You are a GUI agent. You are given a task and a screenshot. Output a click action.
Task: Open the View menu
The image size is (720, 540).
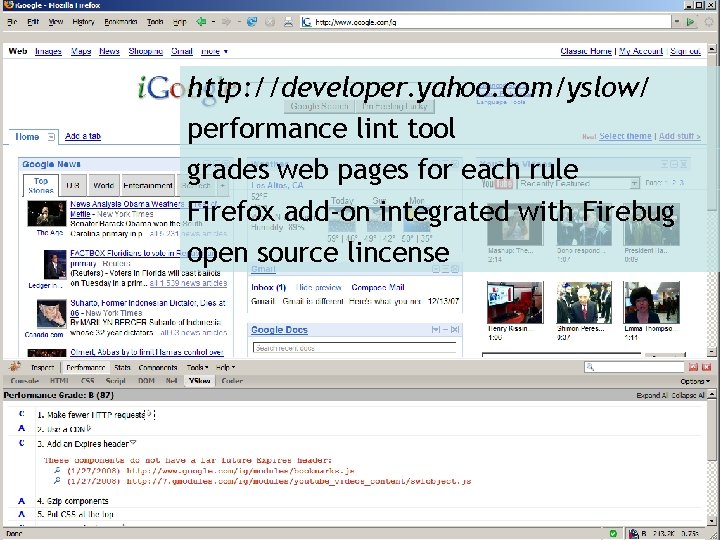56,22
